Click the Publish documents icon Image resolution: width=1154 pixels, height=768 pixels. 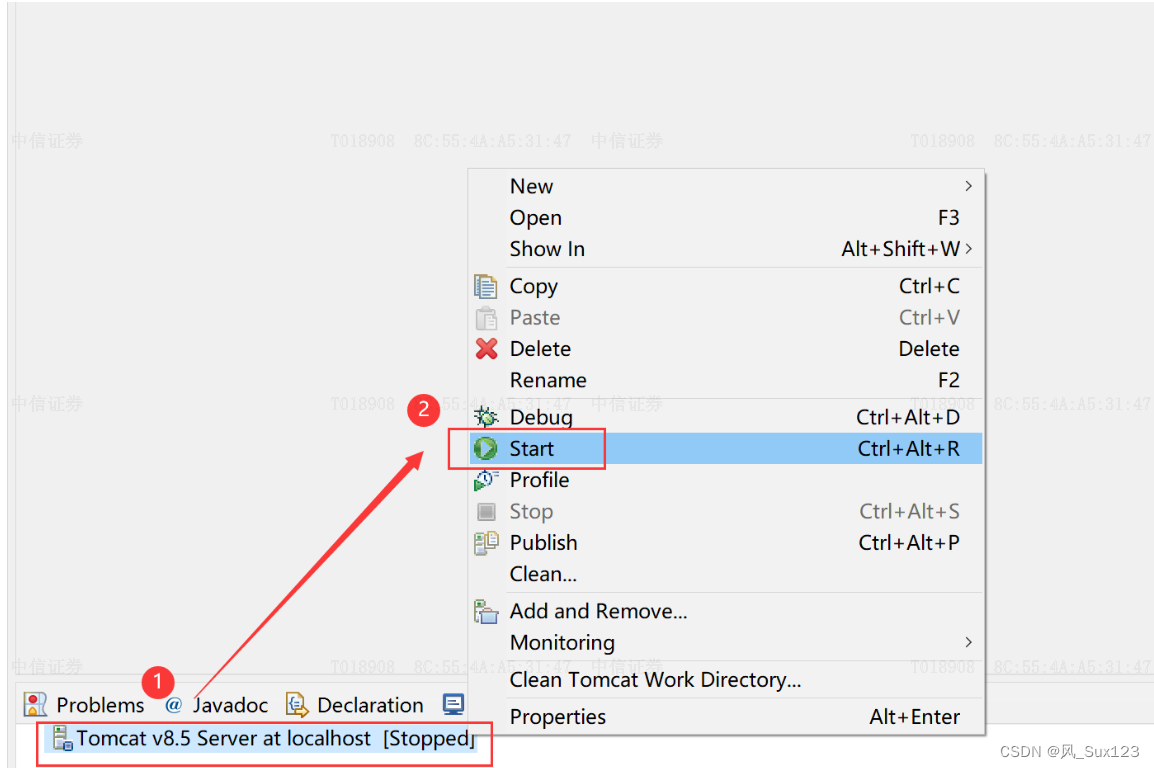[x=486, y=543]
